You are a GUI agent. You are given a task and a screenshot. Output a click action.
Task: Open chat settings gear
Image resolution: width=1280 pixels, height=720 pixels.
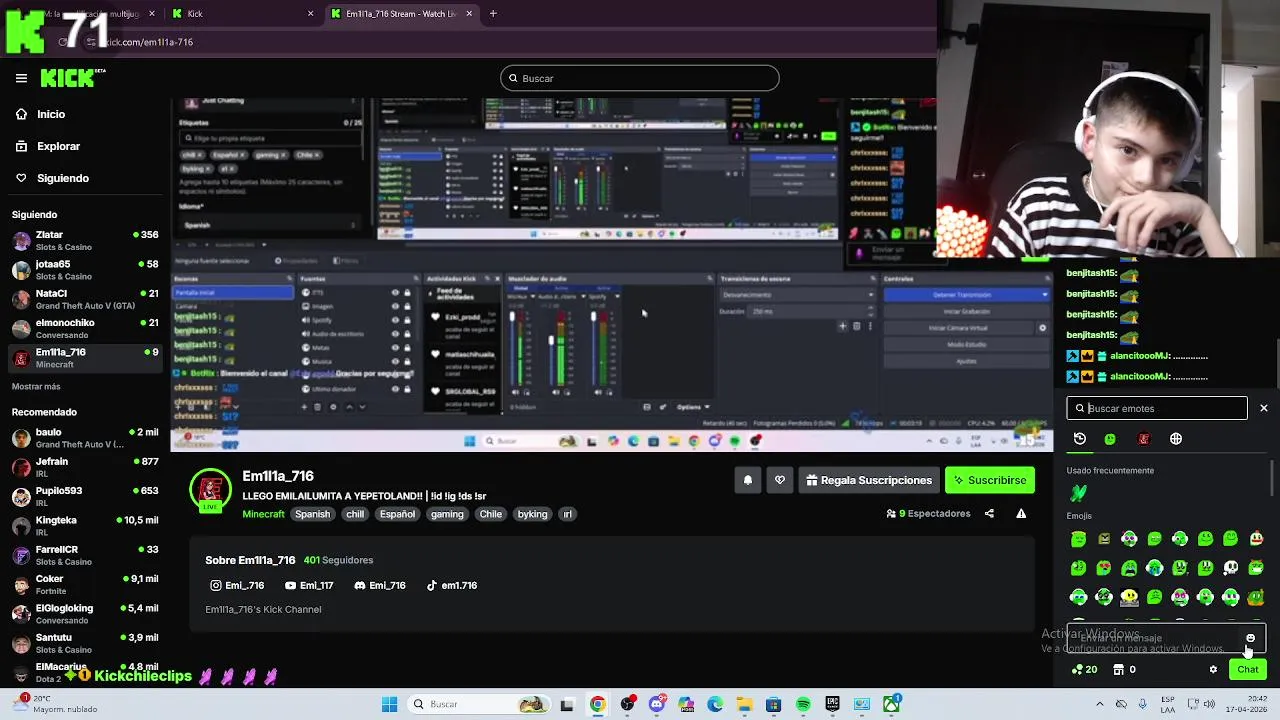[x=1213, y=669]
